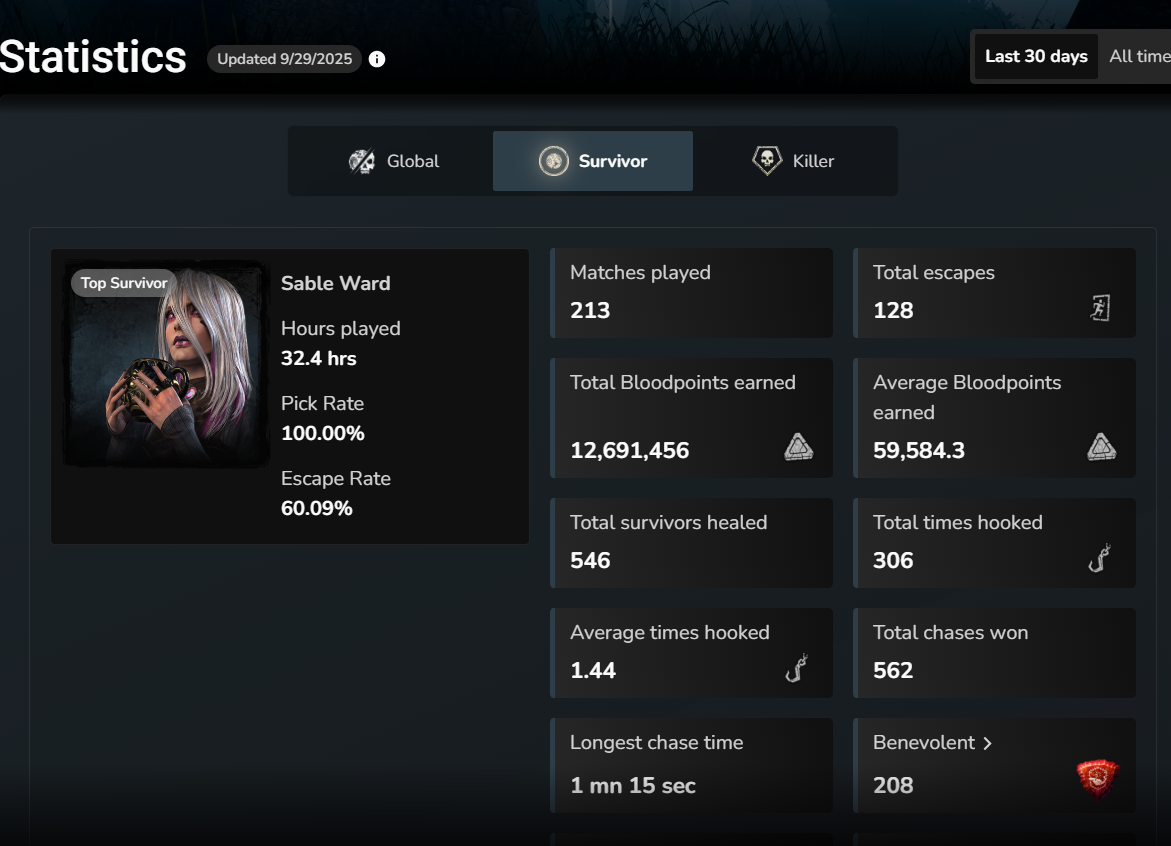Click Bloodpoints icon in Average Bloodpoints earned

point(1102,447)
